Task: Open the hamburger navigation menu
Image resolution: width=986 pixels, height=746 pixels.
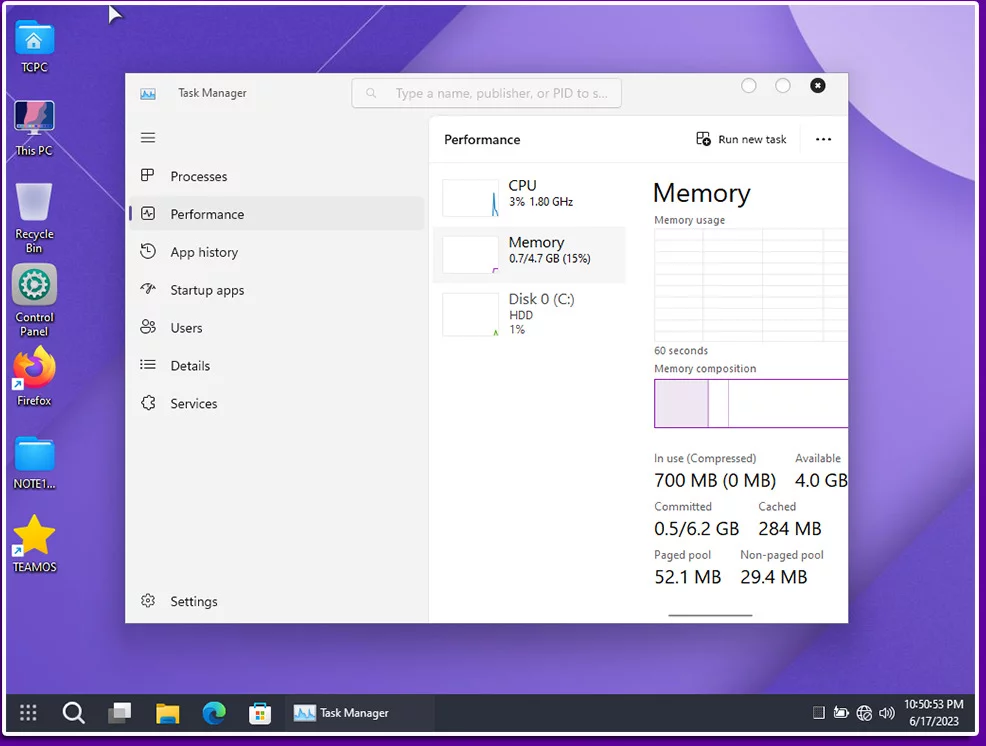Action: (x=148, y=138)
